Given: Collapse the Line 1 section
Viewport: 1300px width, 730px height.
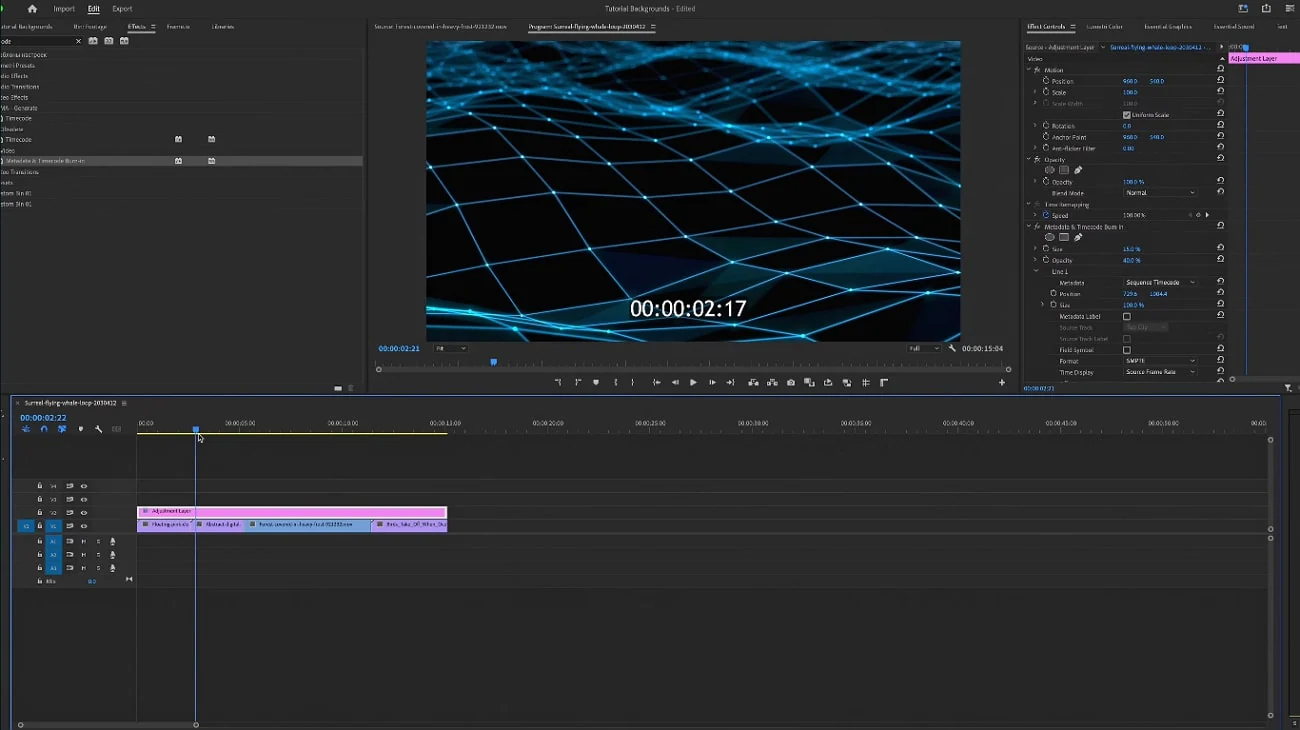Looking at the screenshot, I should point(1036,271).
